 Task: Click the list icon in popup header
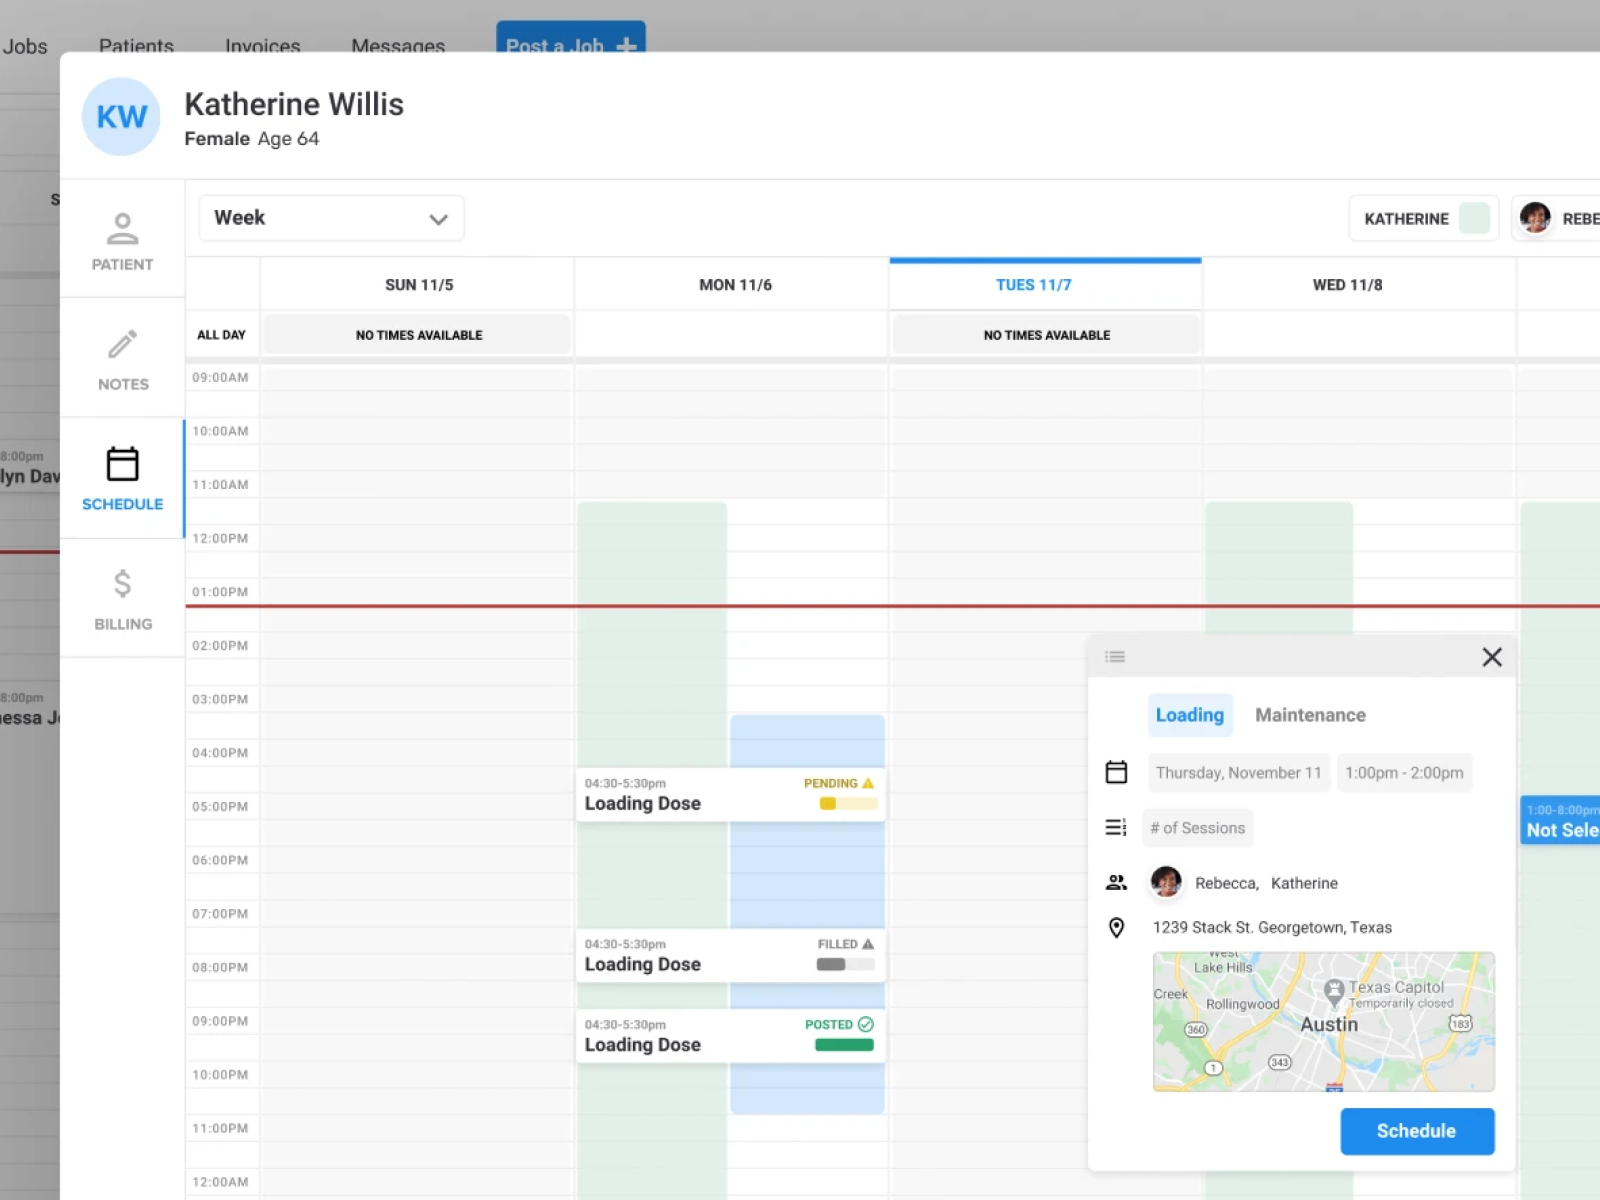coord(1115,657)
